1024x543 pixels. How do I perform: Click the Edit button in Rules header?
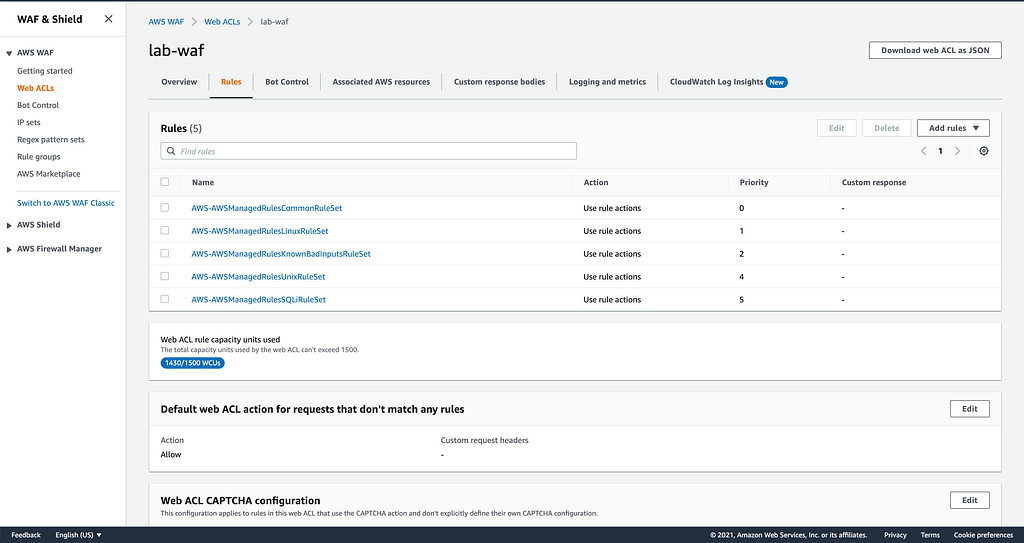(x=837, y=128)
